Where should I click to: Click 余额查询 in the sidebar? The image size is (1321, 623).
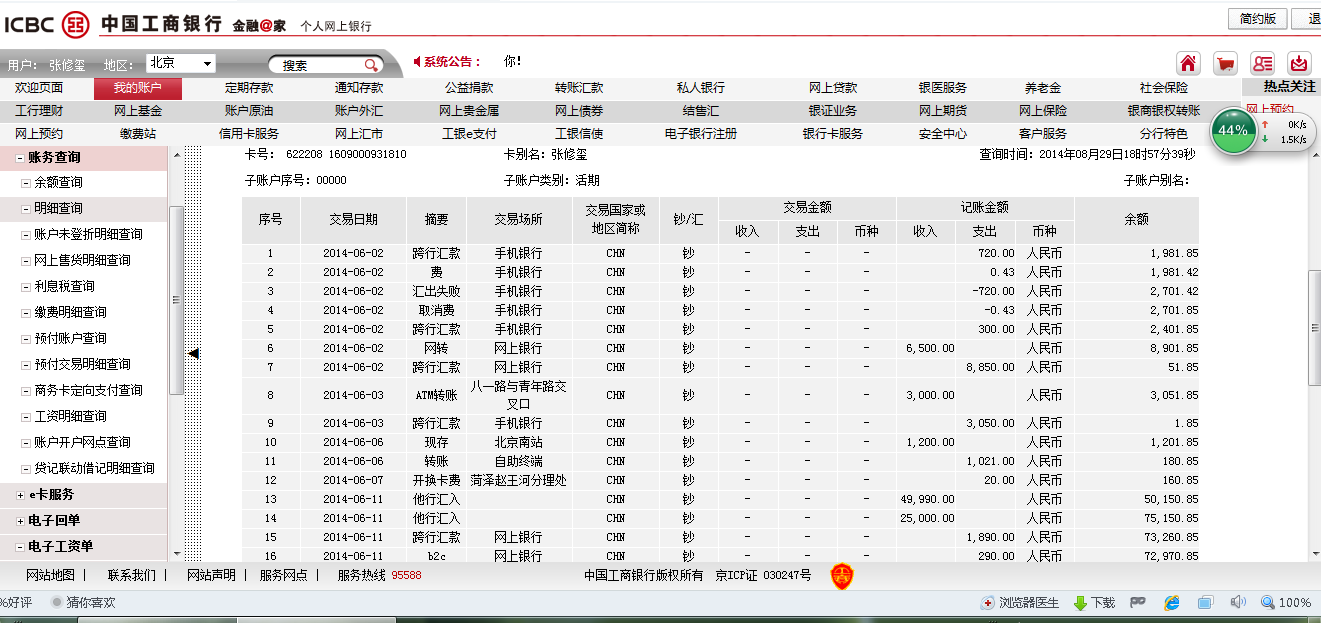pos(58,183)
